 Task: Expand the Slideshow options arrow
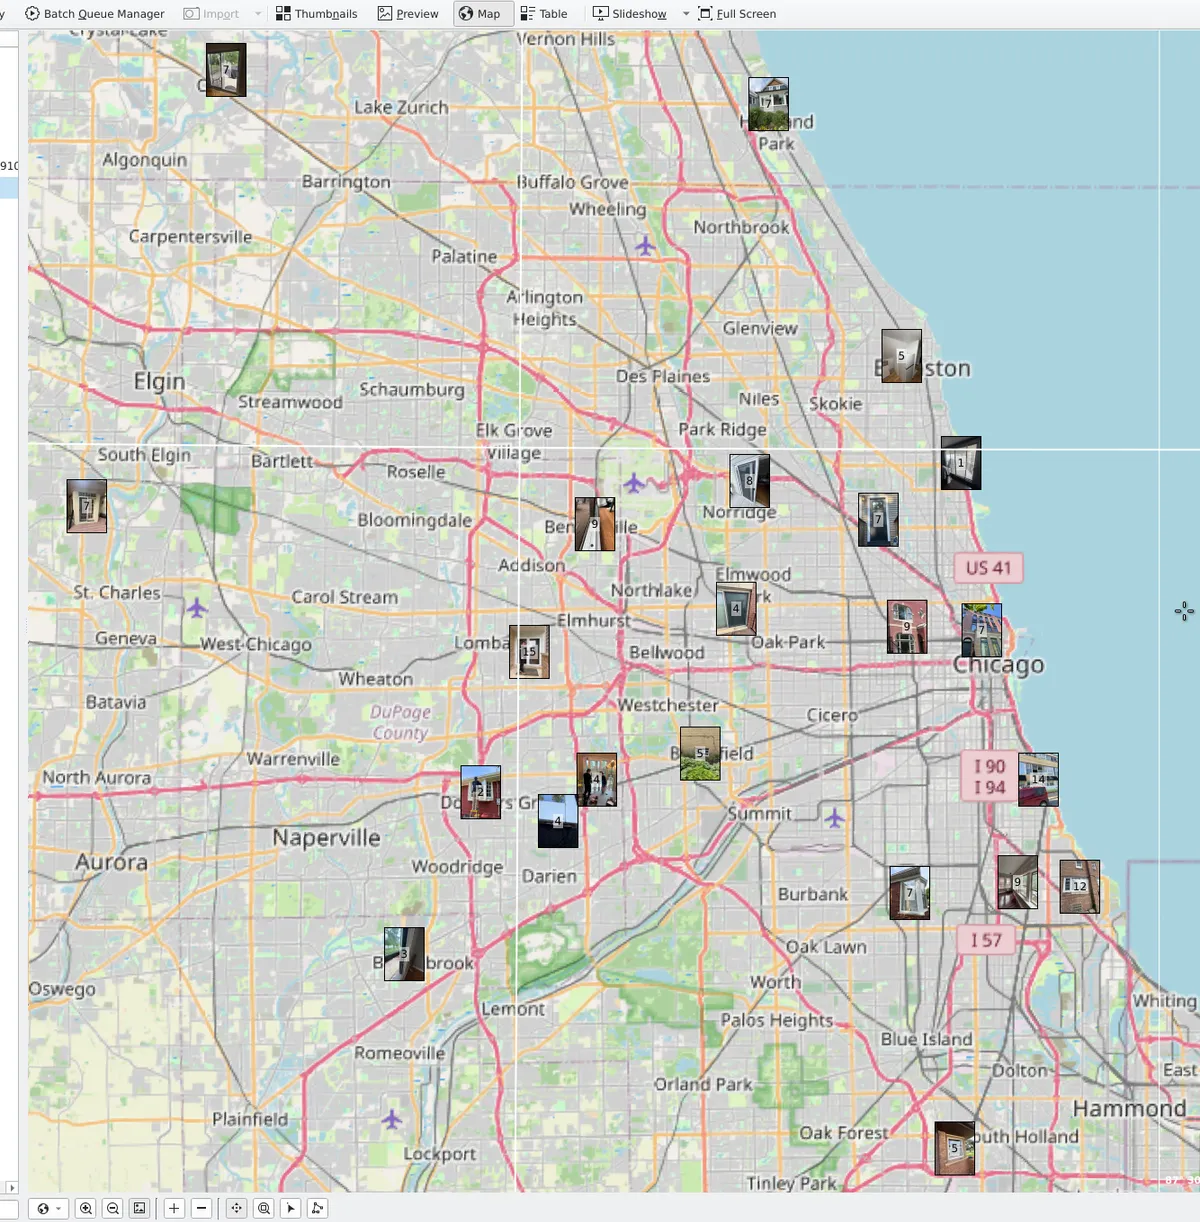(x=686, y=14)
